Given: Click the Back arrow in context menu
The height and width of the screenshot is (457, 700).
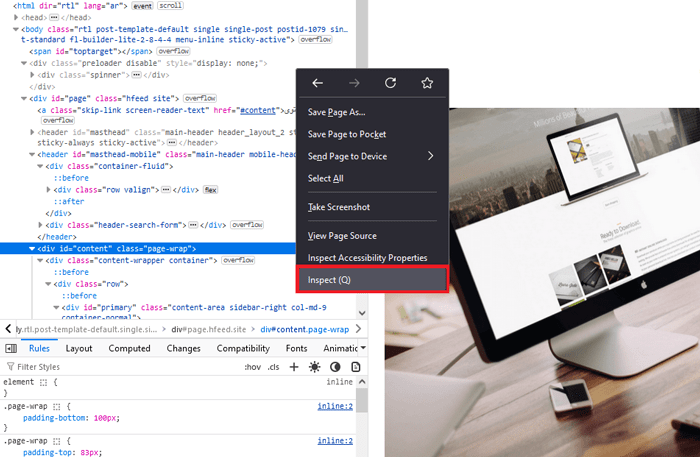Looking at the screenshot, I should tap(317, 83).
